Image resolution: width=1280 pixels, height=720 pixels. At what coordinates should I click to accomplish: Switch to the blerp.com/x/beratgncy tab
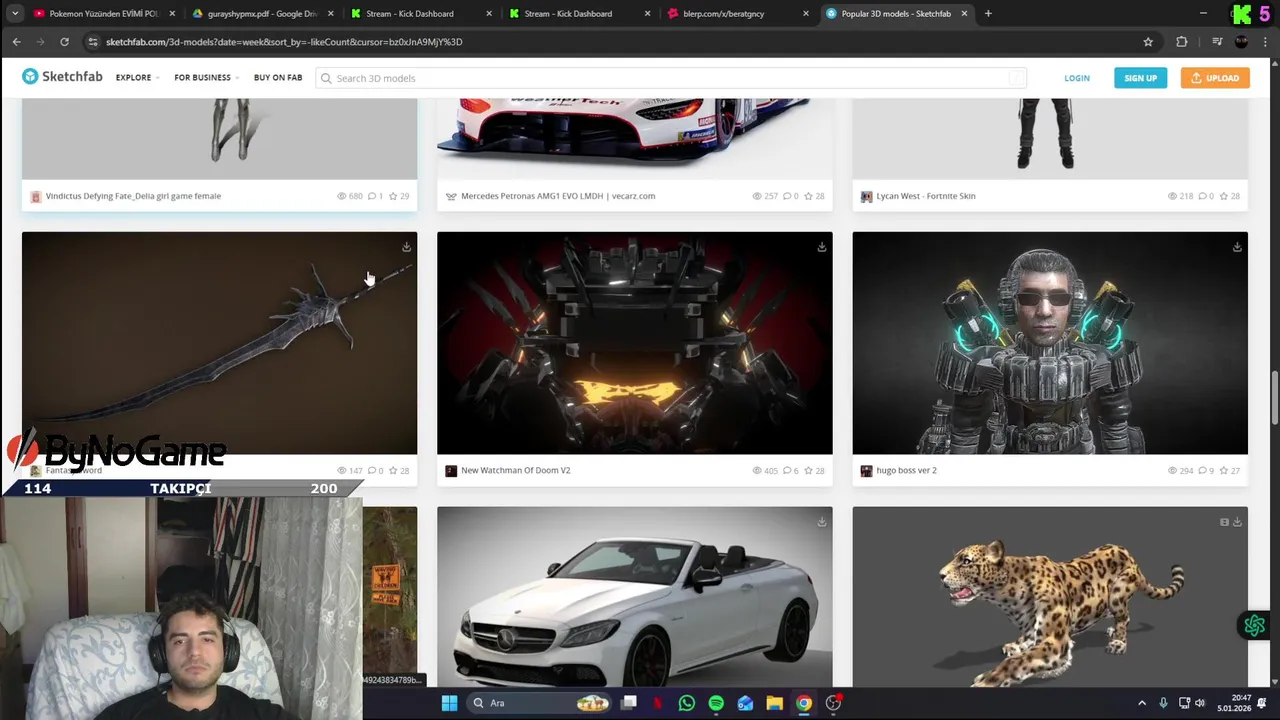point(737,14)
